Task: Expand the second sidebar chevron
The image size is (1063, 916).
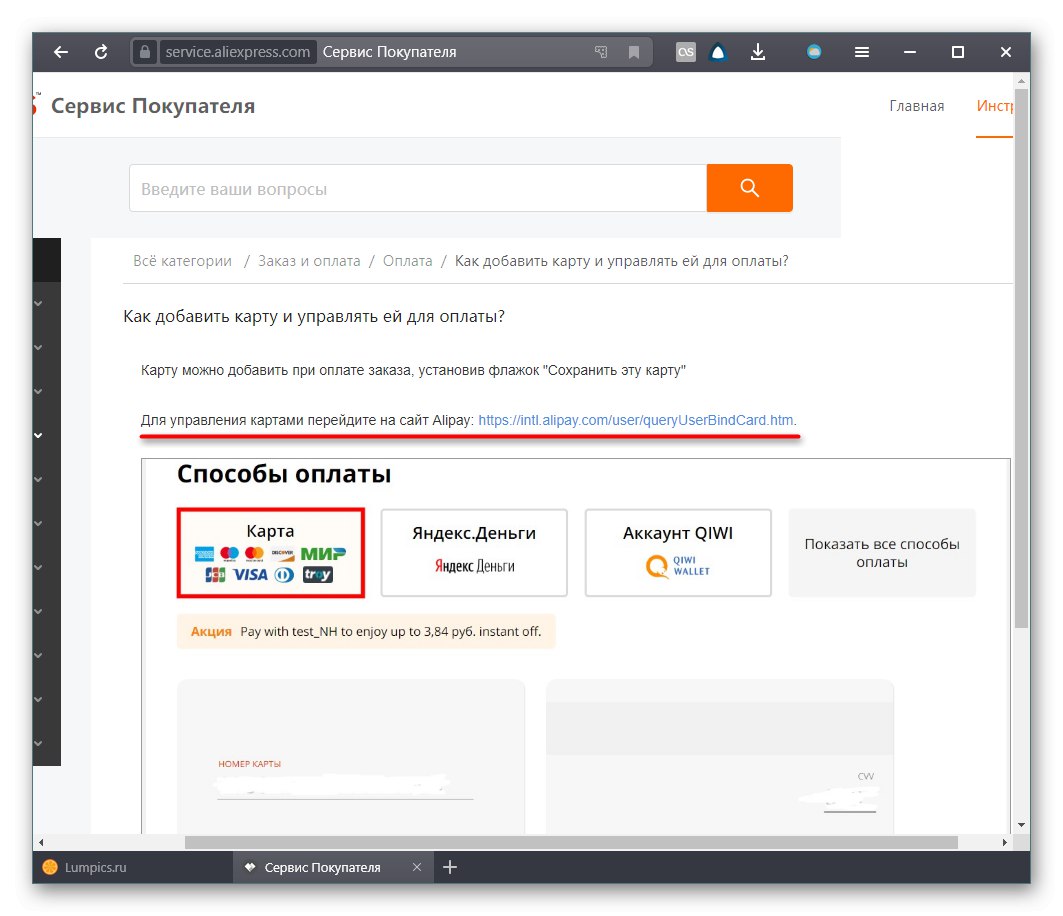Action: coord(38,347)
